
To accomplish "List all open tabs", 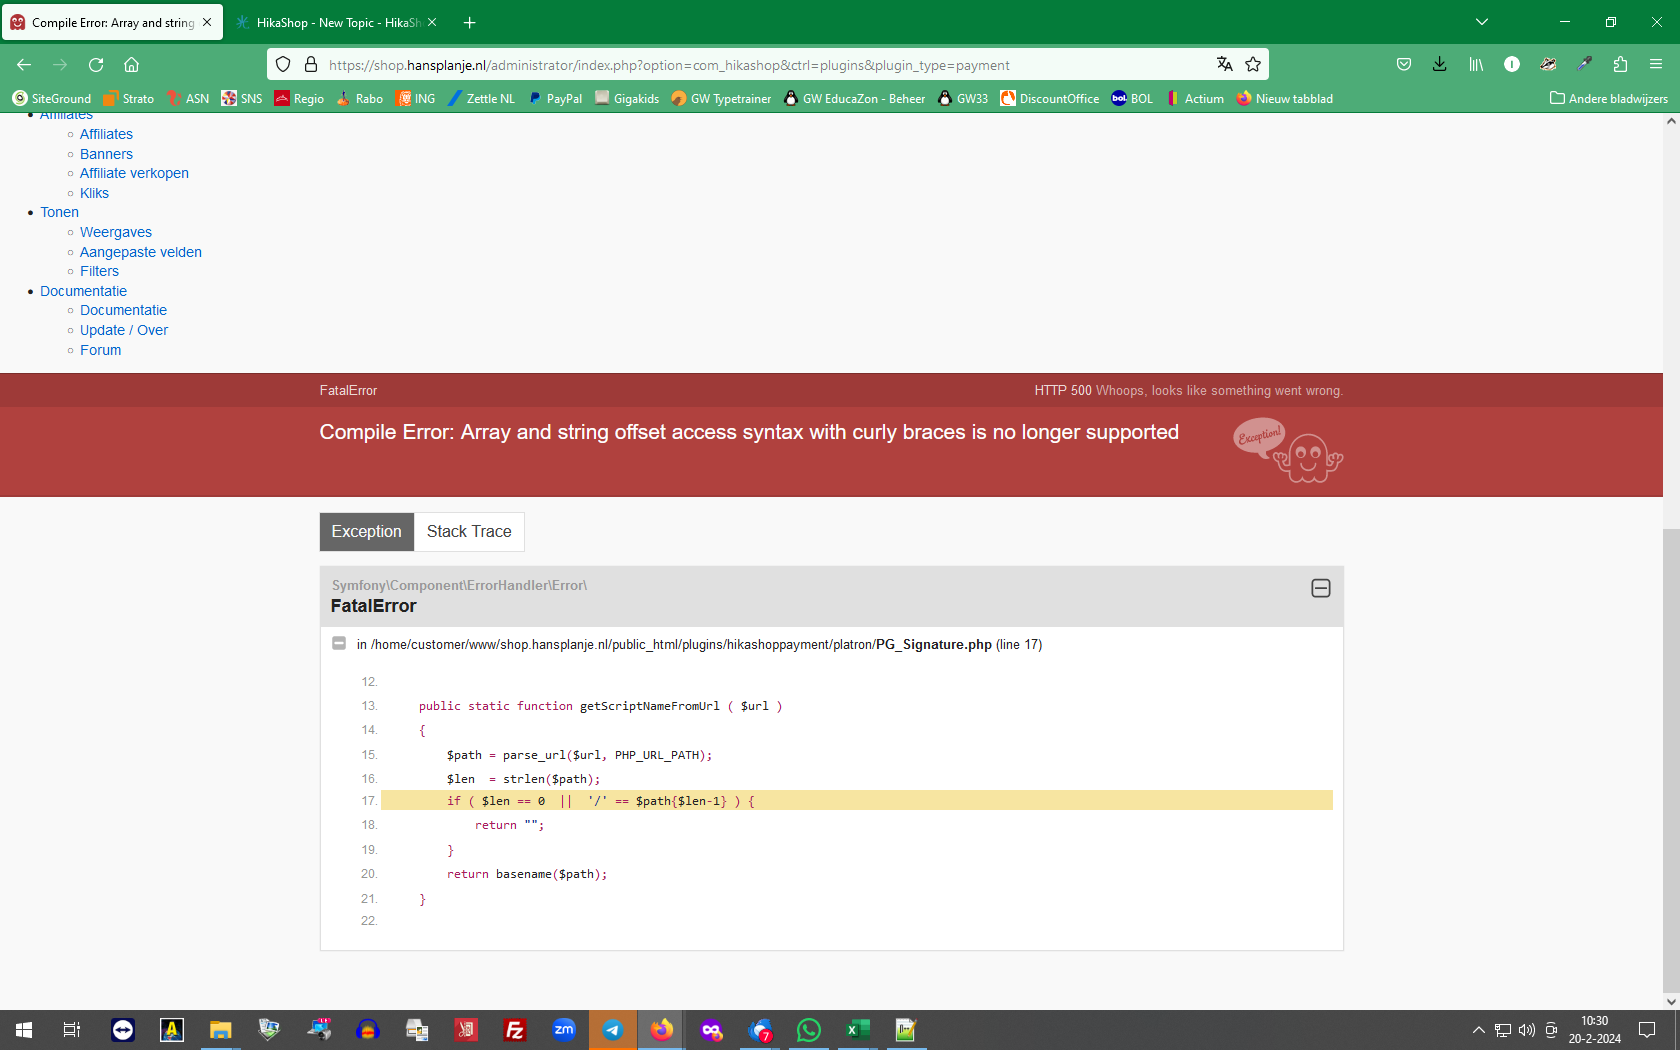I will click(1482, 22).
